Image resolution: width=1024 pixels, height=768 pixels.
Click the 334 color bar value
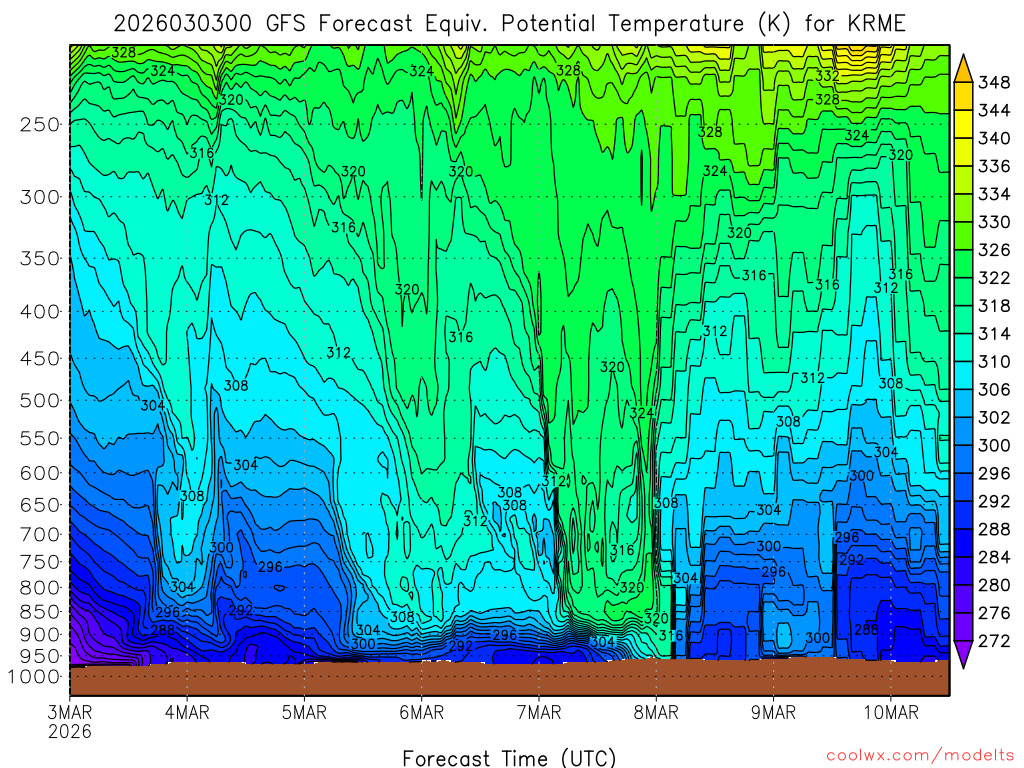pos(994,194)
